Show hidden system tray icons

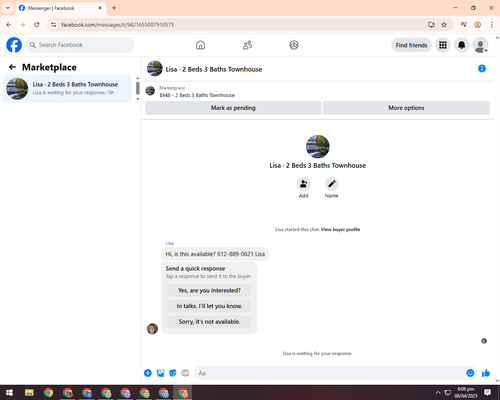click(438, 393)
